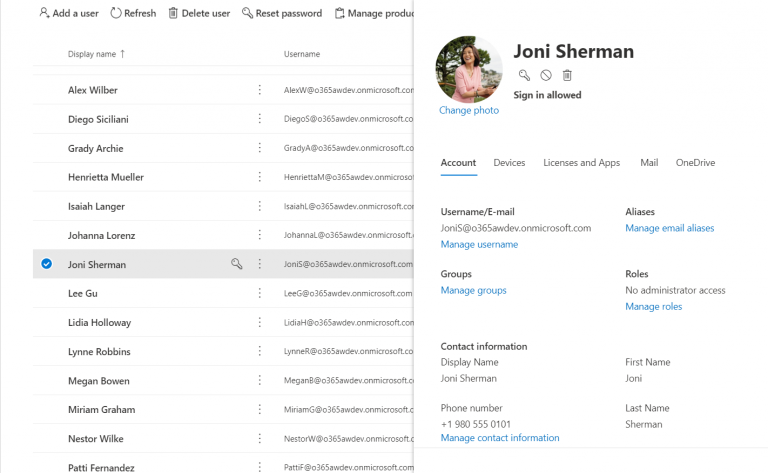Image resolution: width=768 pixels, height=473 pixels.
Task: Sort by Display name column header
Action: pos(96,54)
